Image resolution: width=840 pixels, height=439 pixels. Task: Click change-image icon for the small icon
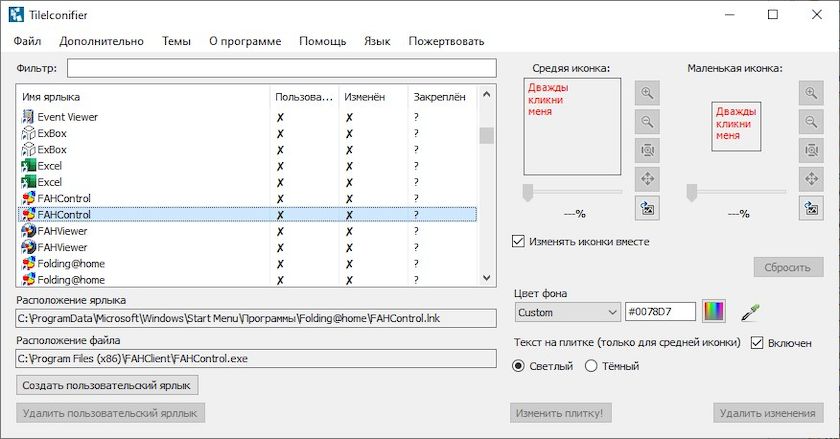[811, 208]
